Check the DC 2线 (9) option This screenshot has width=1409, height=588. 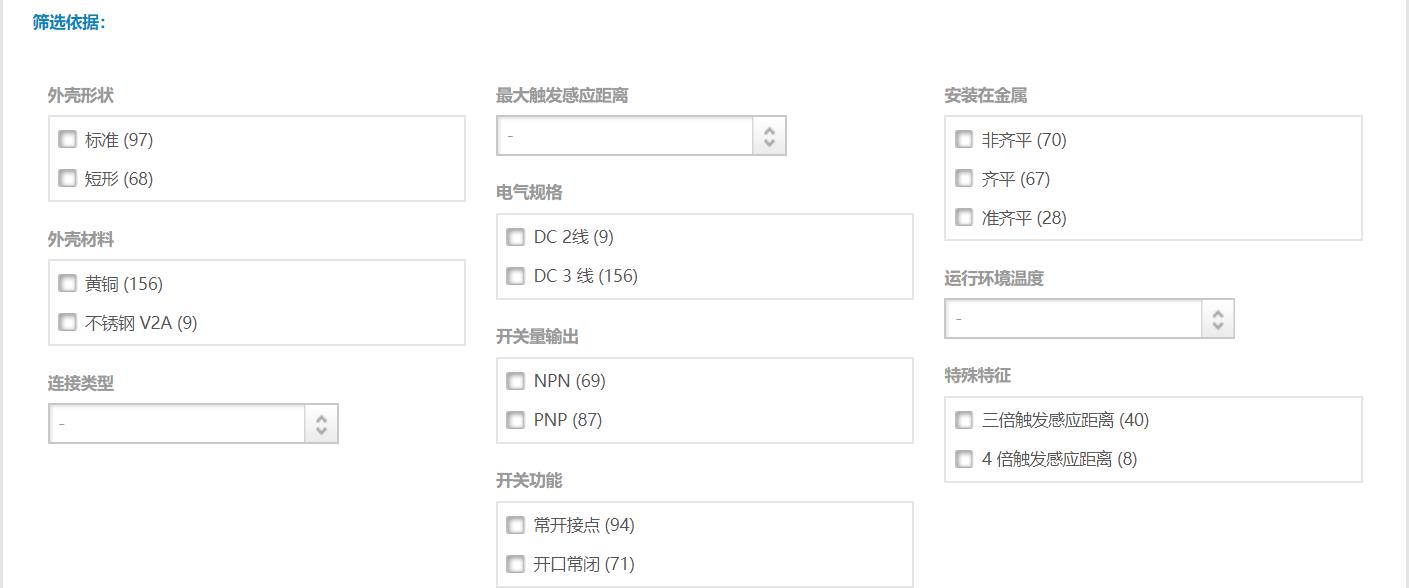click(515, 237)
